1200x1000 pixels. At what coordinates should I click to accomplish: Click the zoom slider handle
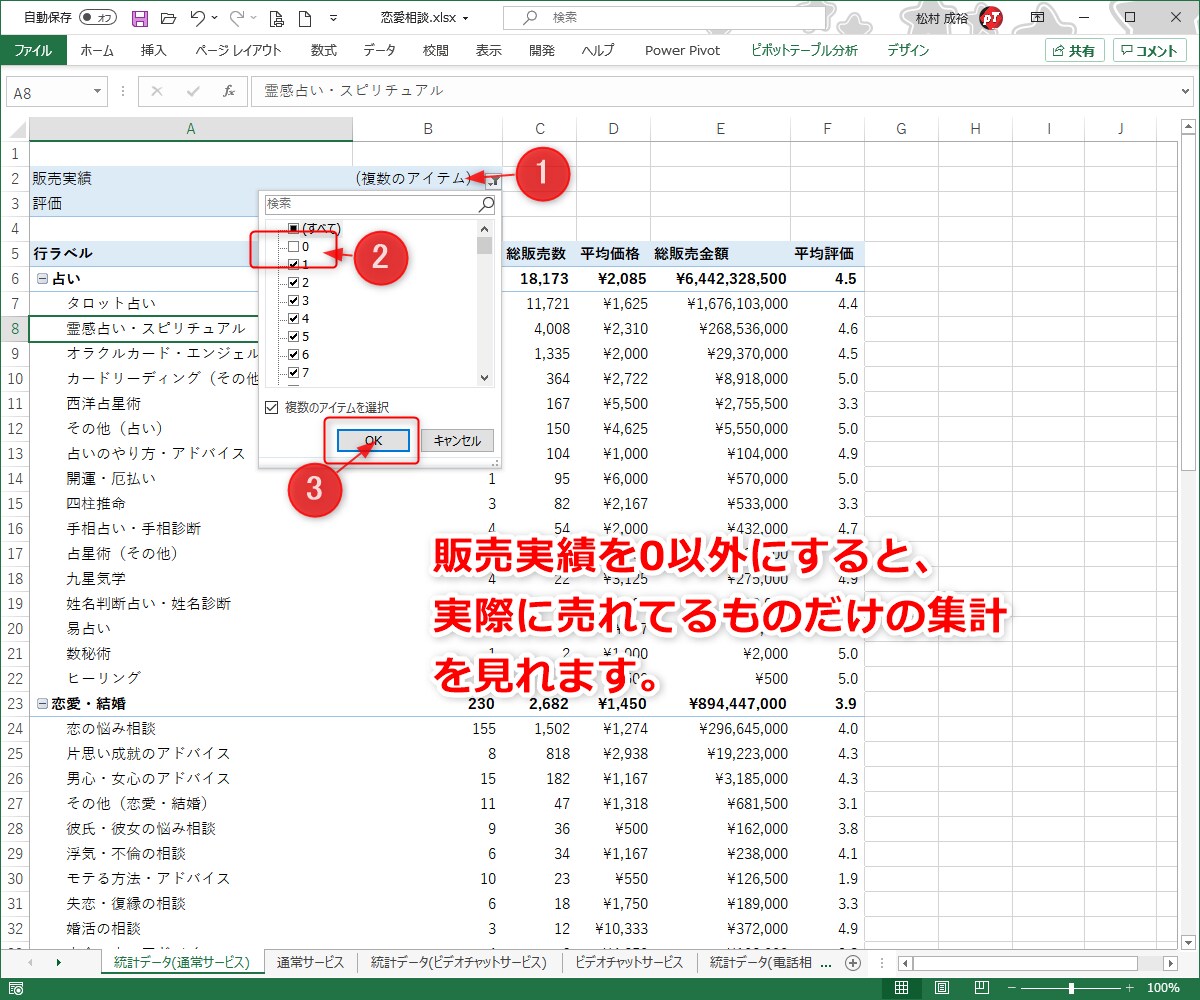tap(1072, 988)
